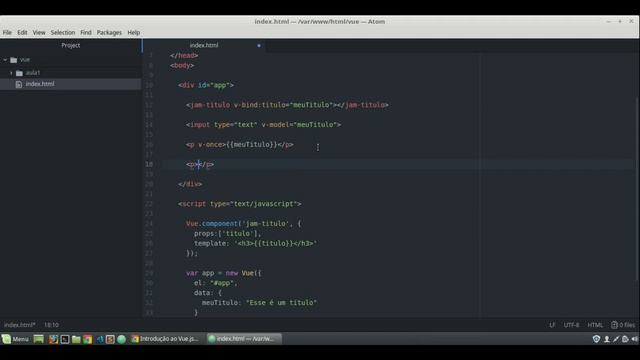Click the git files icon in status bar

(x=614, y=325)
